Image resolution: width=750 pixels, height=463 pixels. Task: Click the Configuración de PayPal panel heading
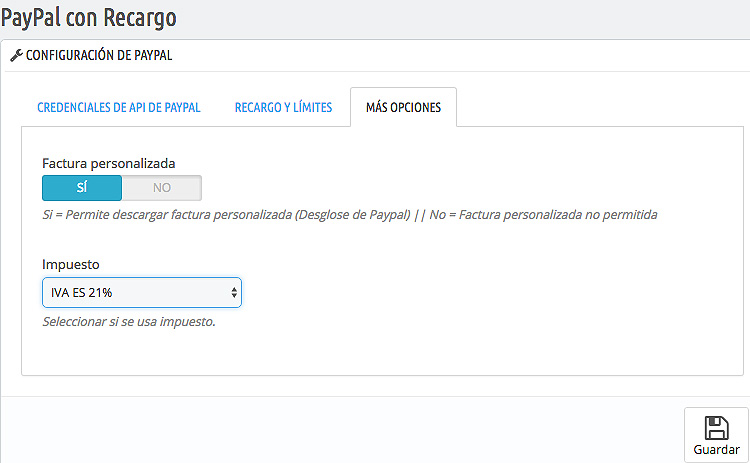click(99, 55)
